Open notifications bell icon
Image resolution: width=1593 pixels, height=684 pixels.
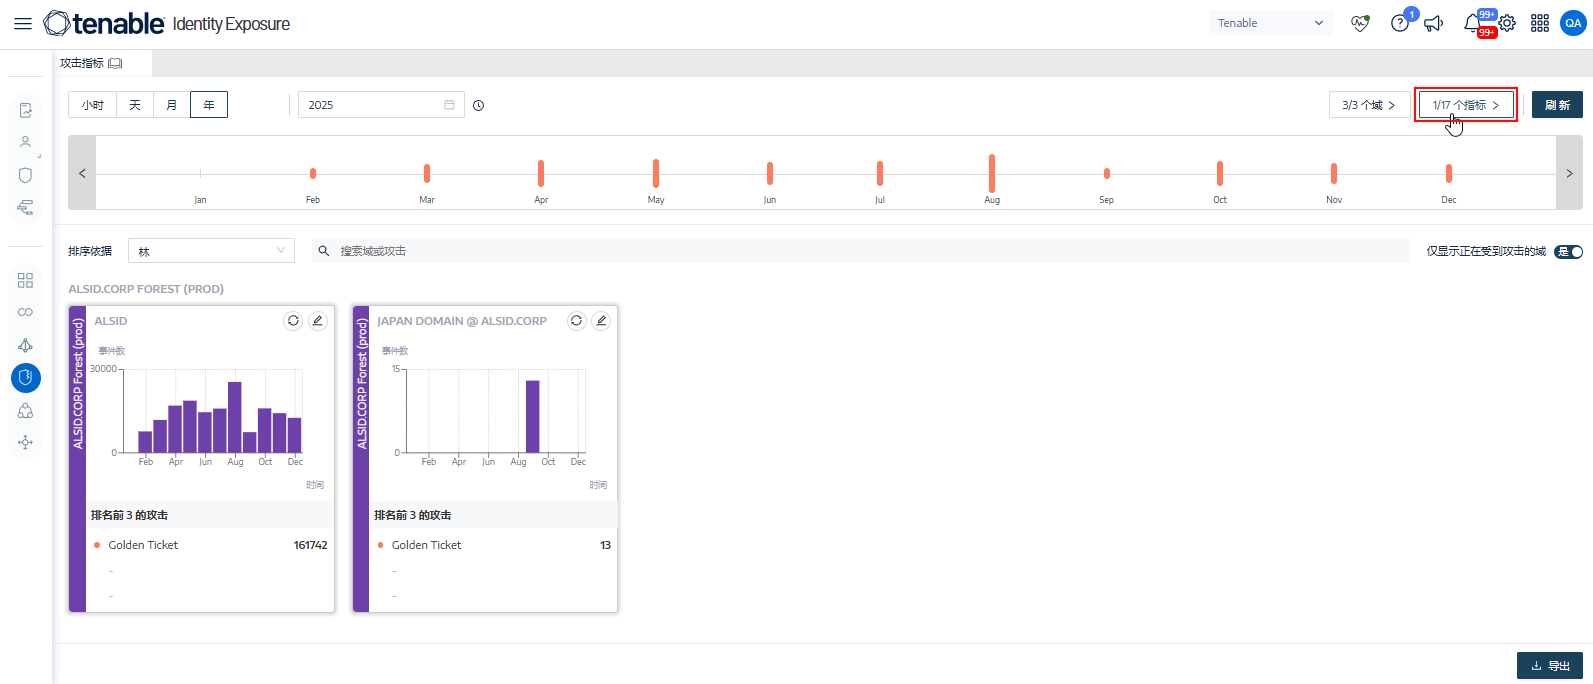click(x=1472, y=23)
